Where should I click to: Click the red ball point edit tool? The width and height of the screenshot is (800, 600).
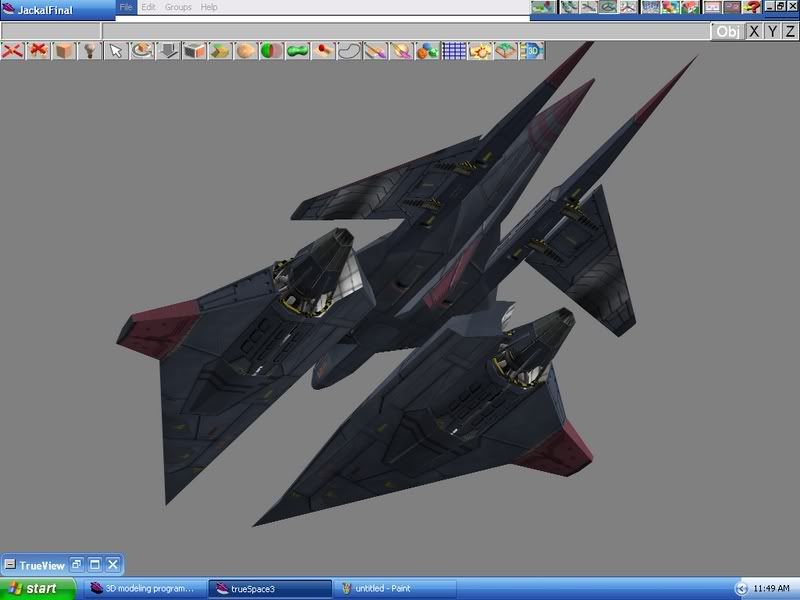click(x=324, y=51)
